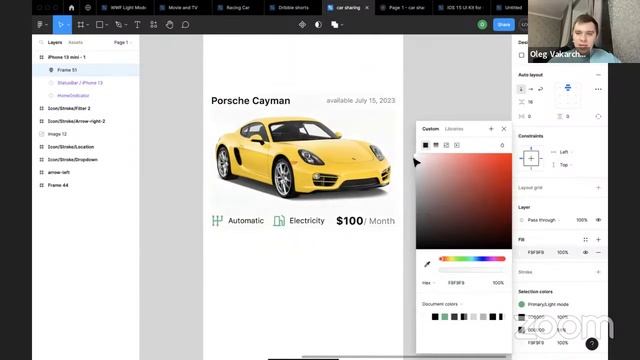Viewport: 640px width, 360px height.
Task: Open the Pass through blend mode dropdown
Action: coord(543,220)
